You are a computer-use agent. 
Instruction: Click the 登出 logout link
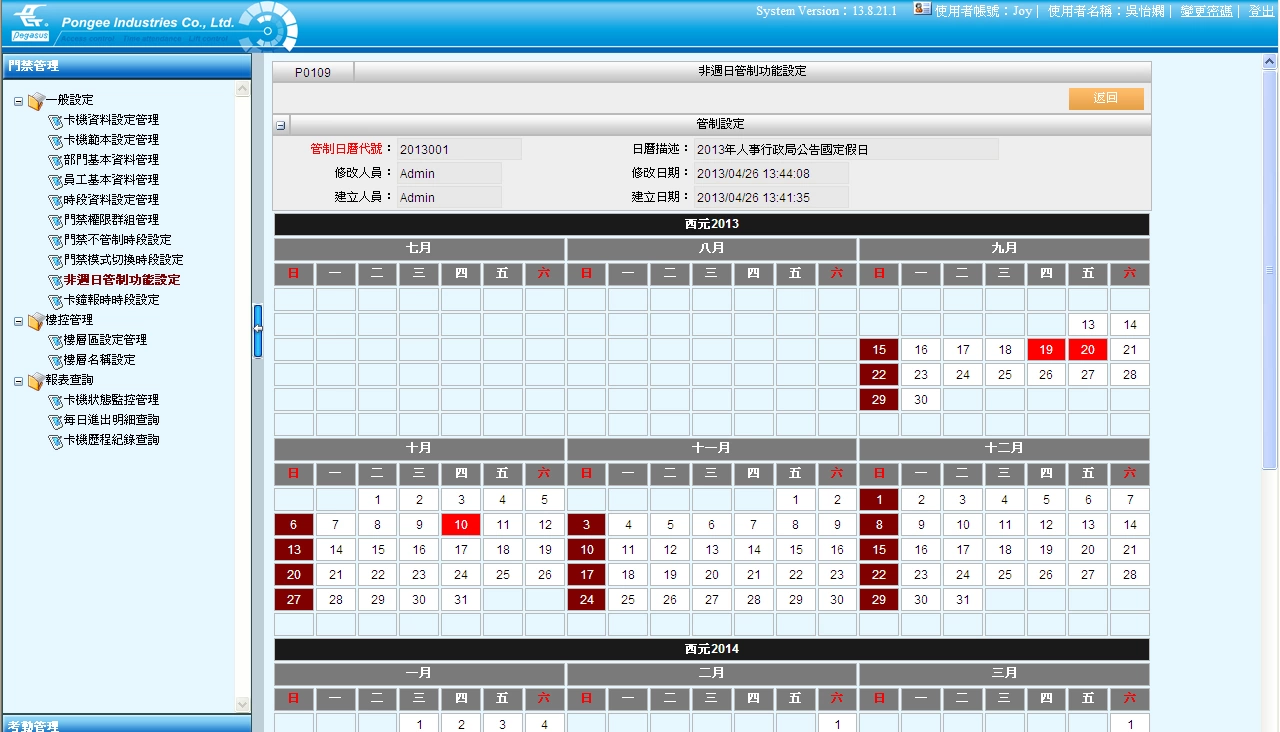[x=1259, y=10]
